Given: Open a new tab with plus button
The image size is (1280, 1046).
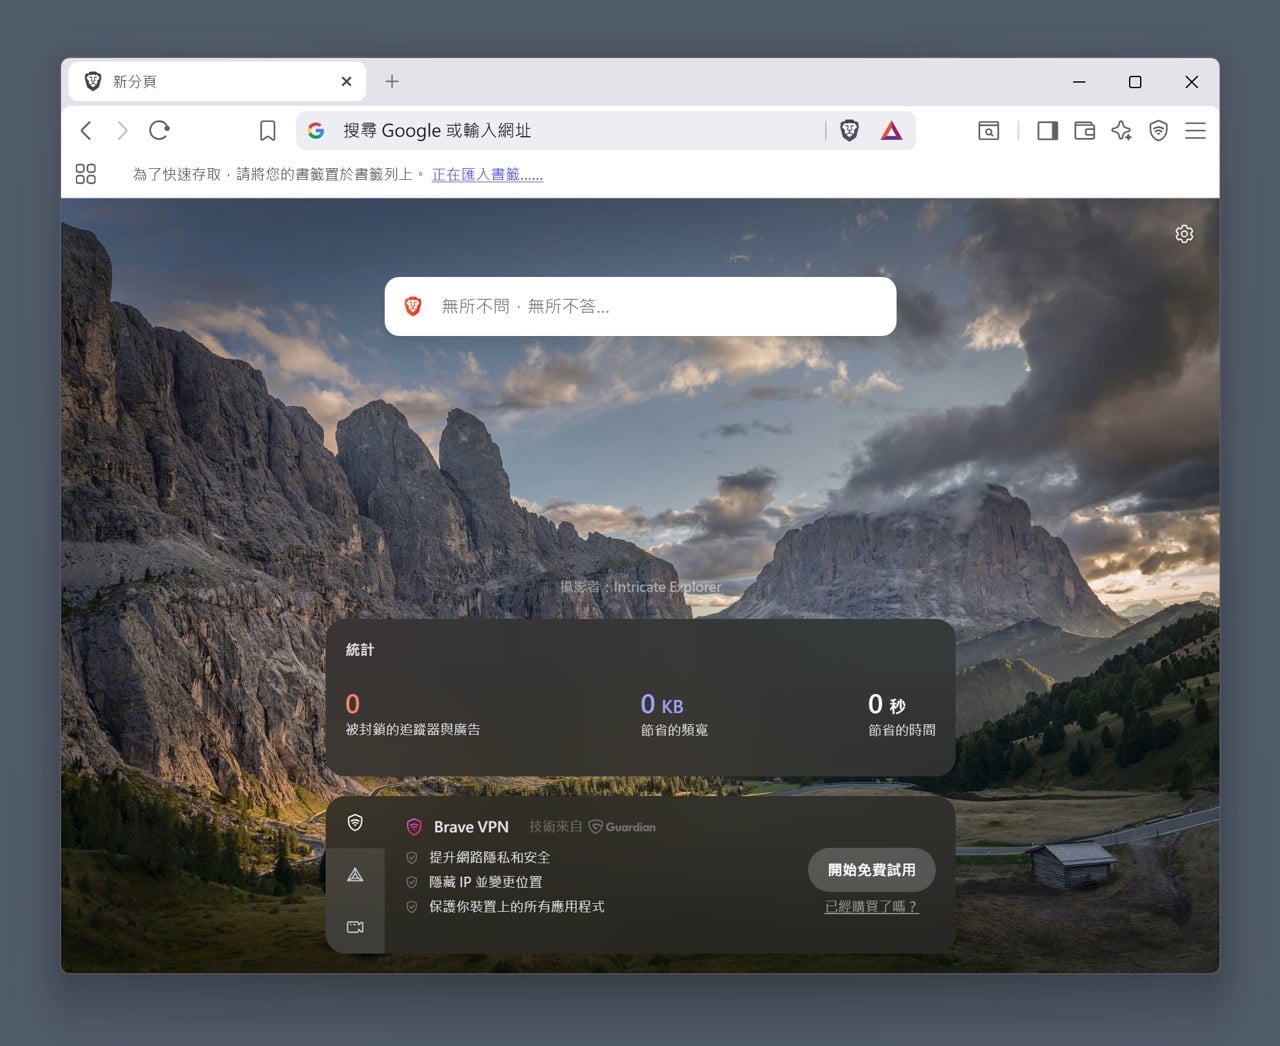Looking at the screenshot, I should (392, 81).
